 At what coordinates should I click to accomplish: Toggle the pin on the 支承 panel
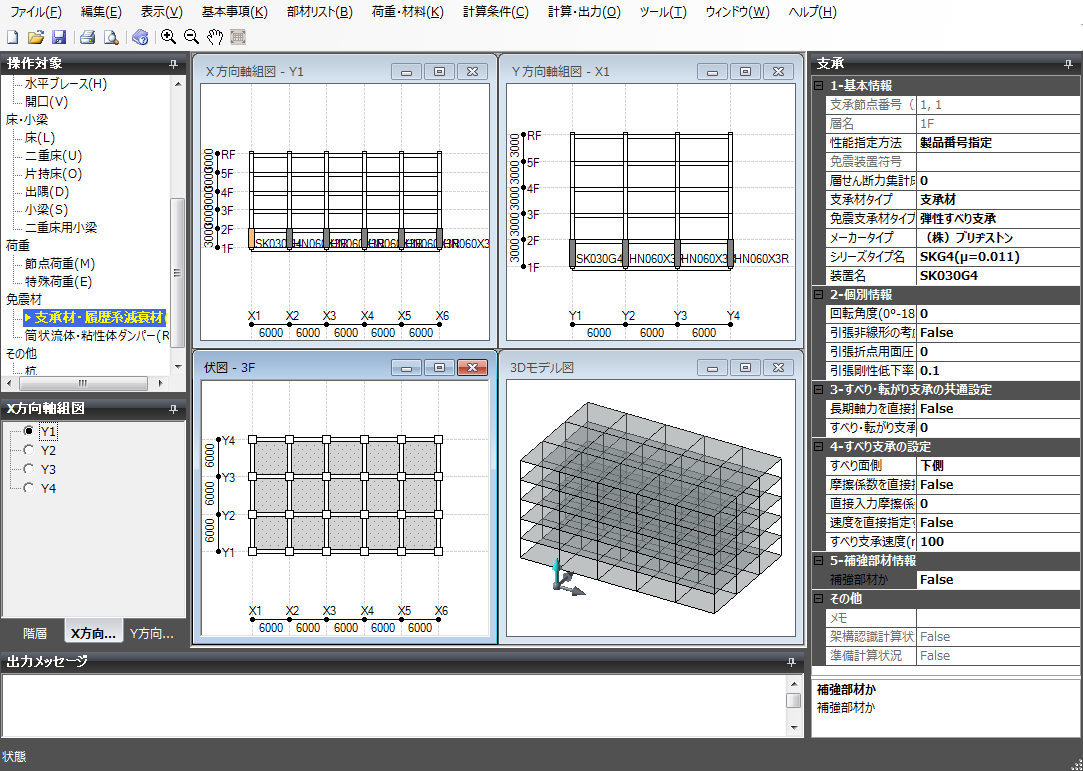coord(1068,64)
